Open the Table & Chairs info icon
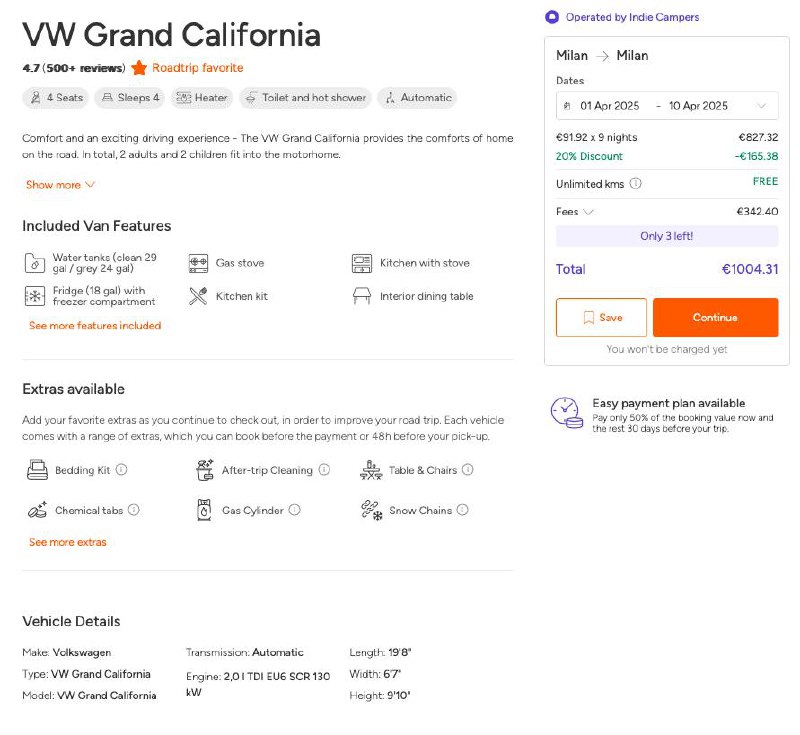 [x=467, y=469]
